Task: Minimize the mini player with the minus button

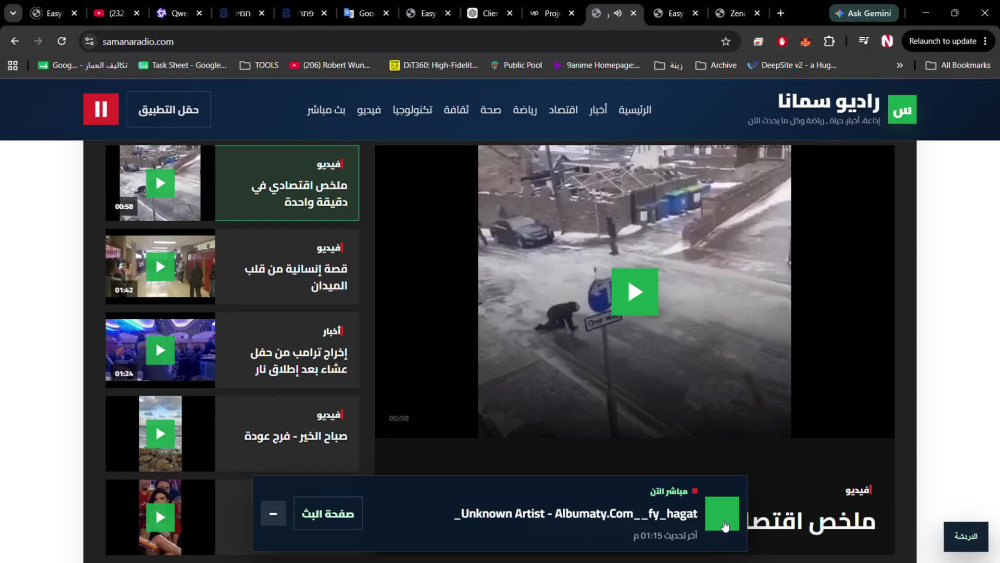Action: coord(273,514)
